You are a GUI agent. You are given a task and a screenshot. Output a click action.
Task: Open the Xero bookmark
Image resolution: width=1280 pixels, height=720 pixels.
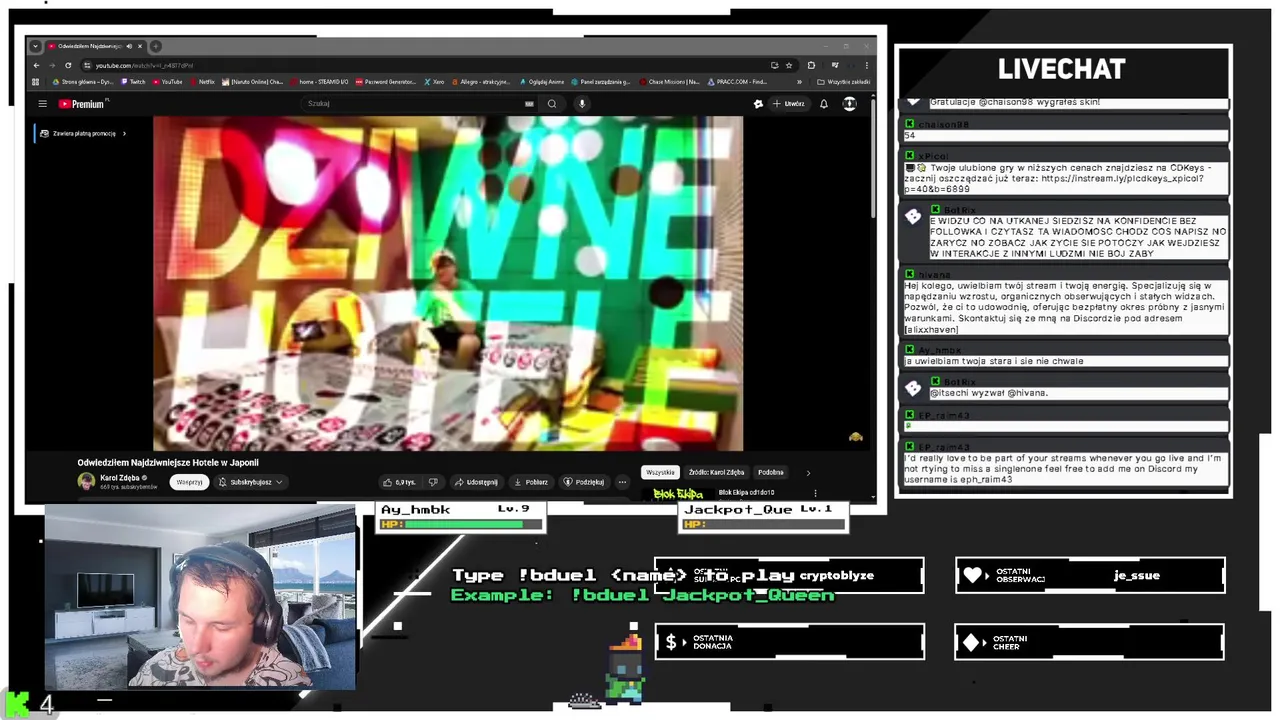434,82
